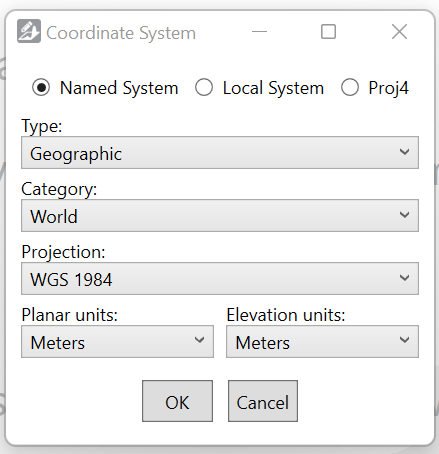Close the Coordinate System dialog
The image size is (439, 454).
tap(399, 32)
